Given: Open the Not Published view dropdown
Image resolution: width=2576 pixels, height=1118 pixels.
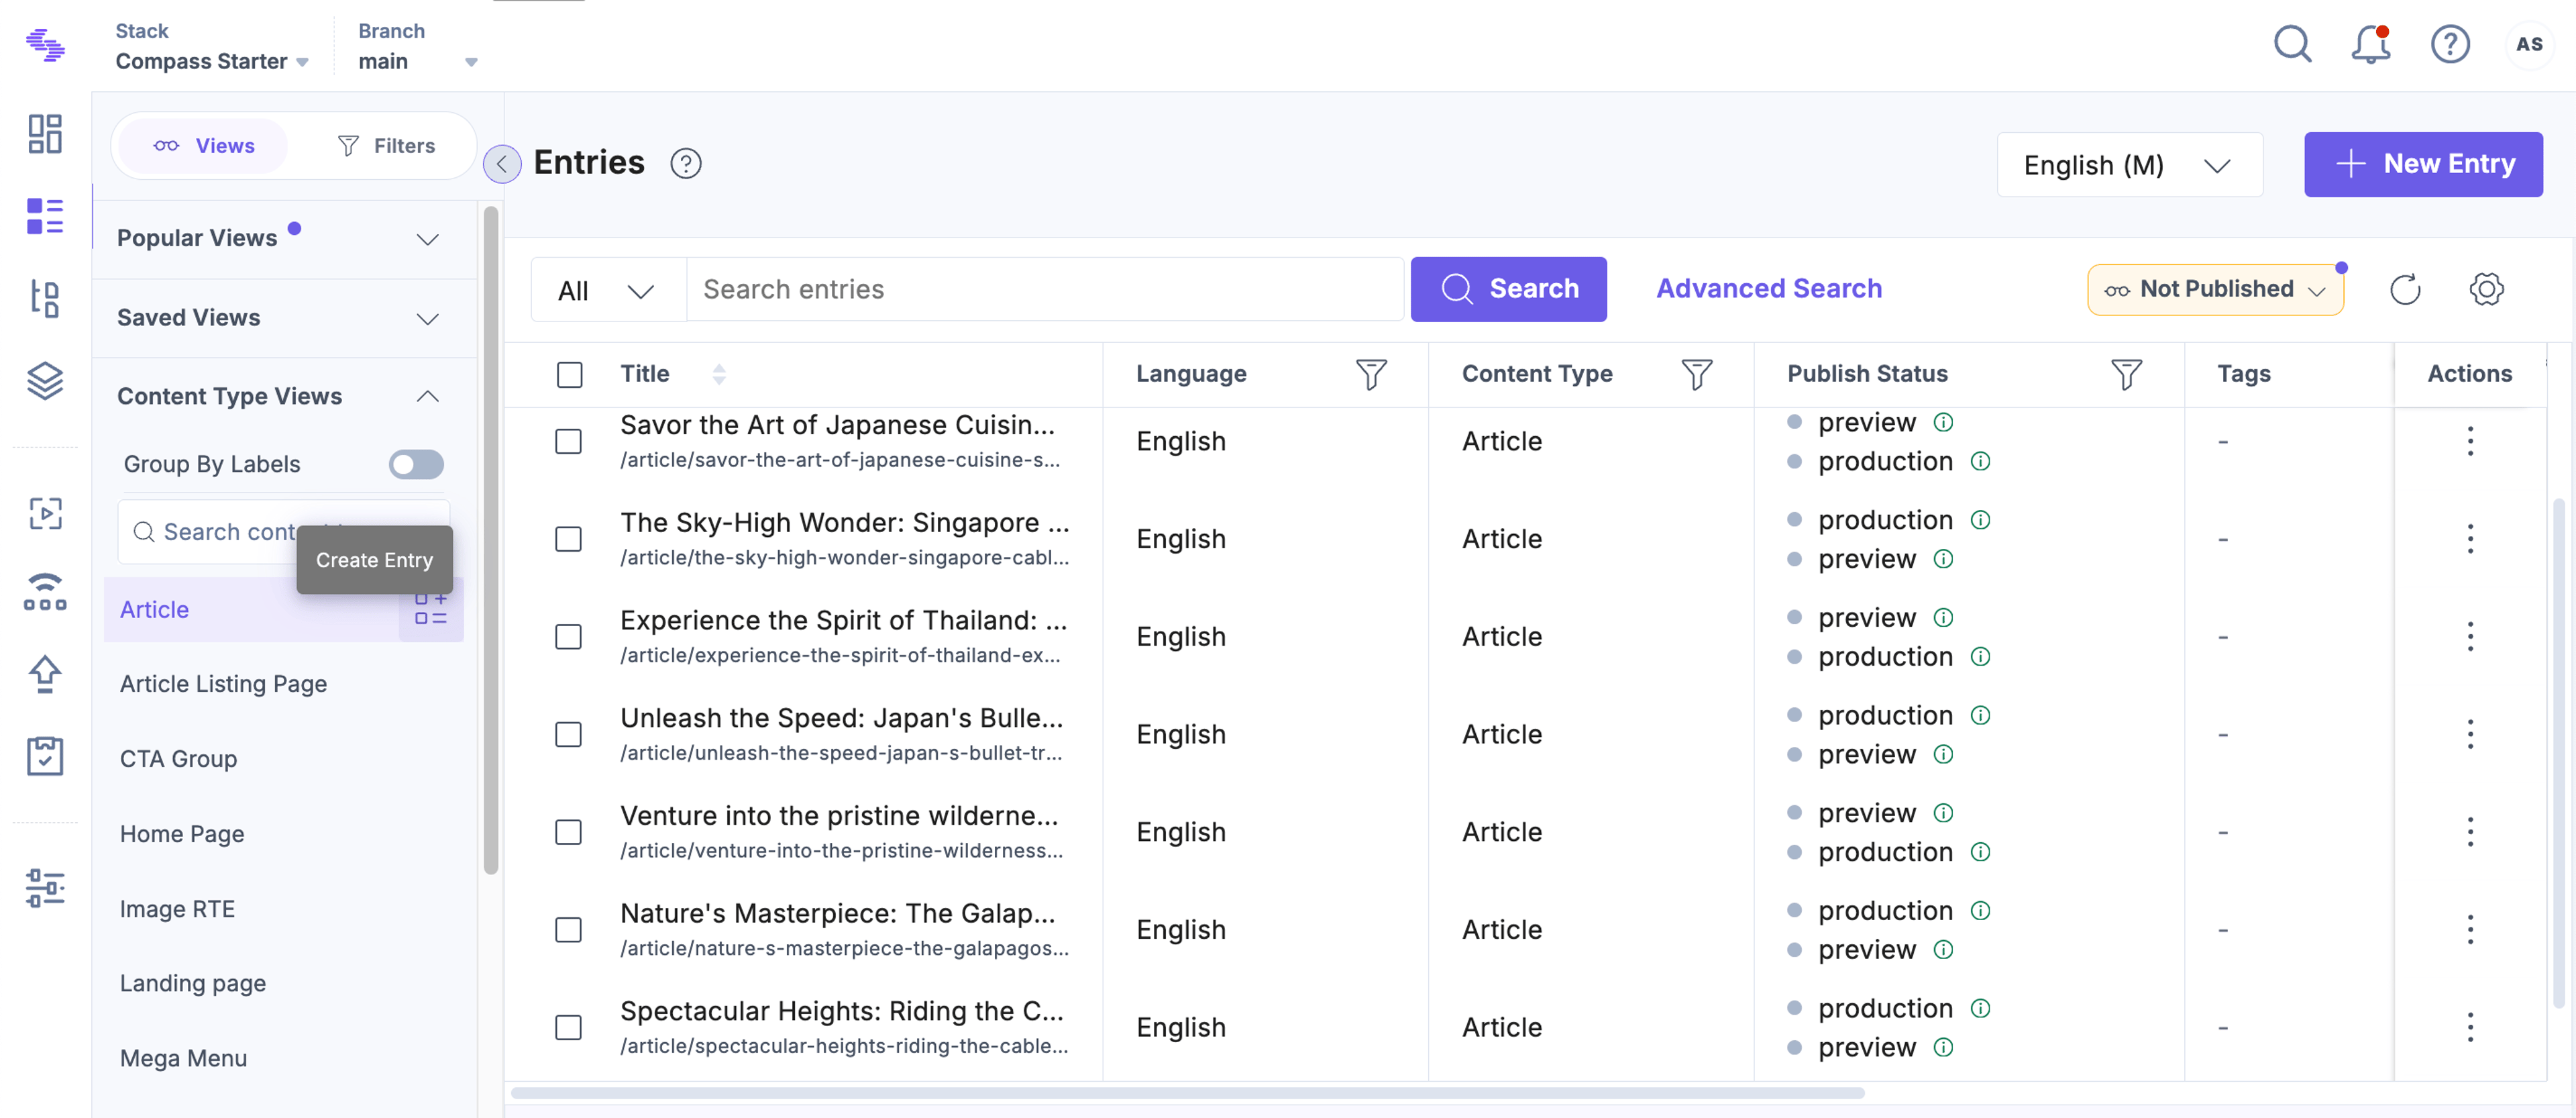Looking at the screenshot, I should 2215,290.
